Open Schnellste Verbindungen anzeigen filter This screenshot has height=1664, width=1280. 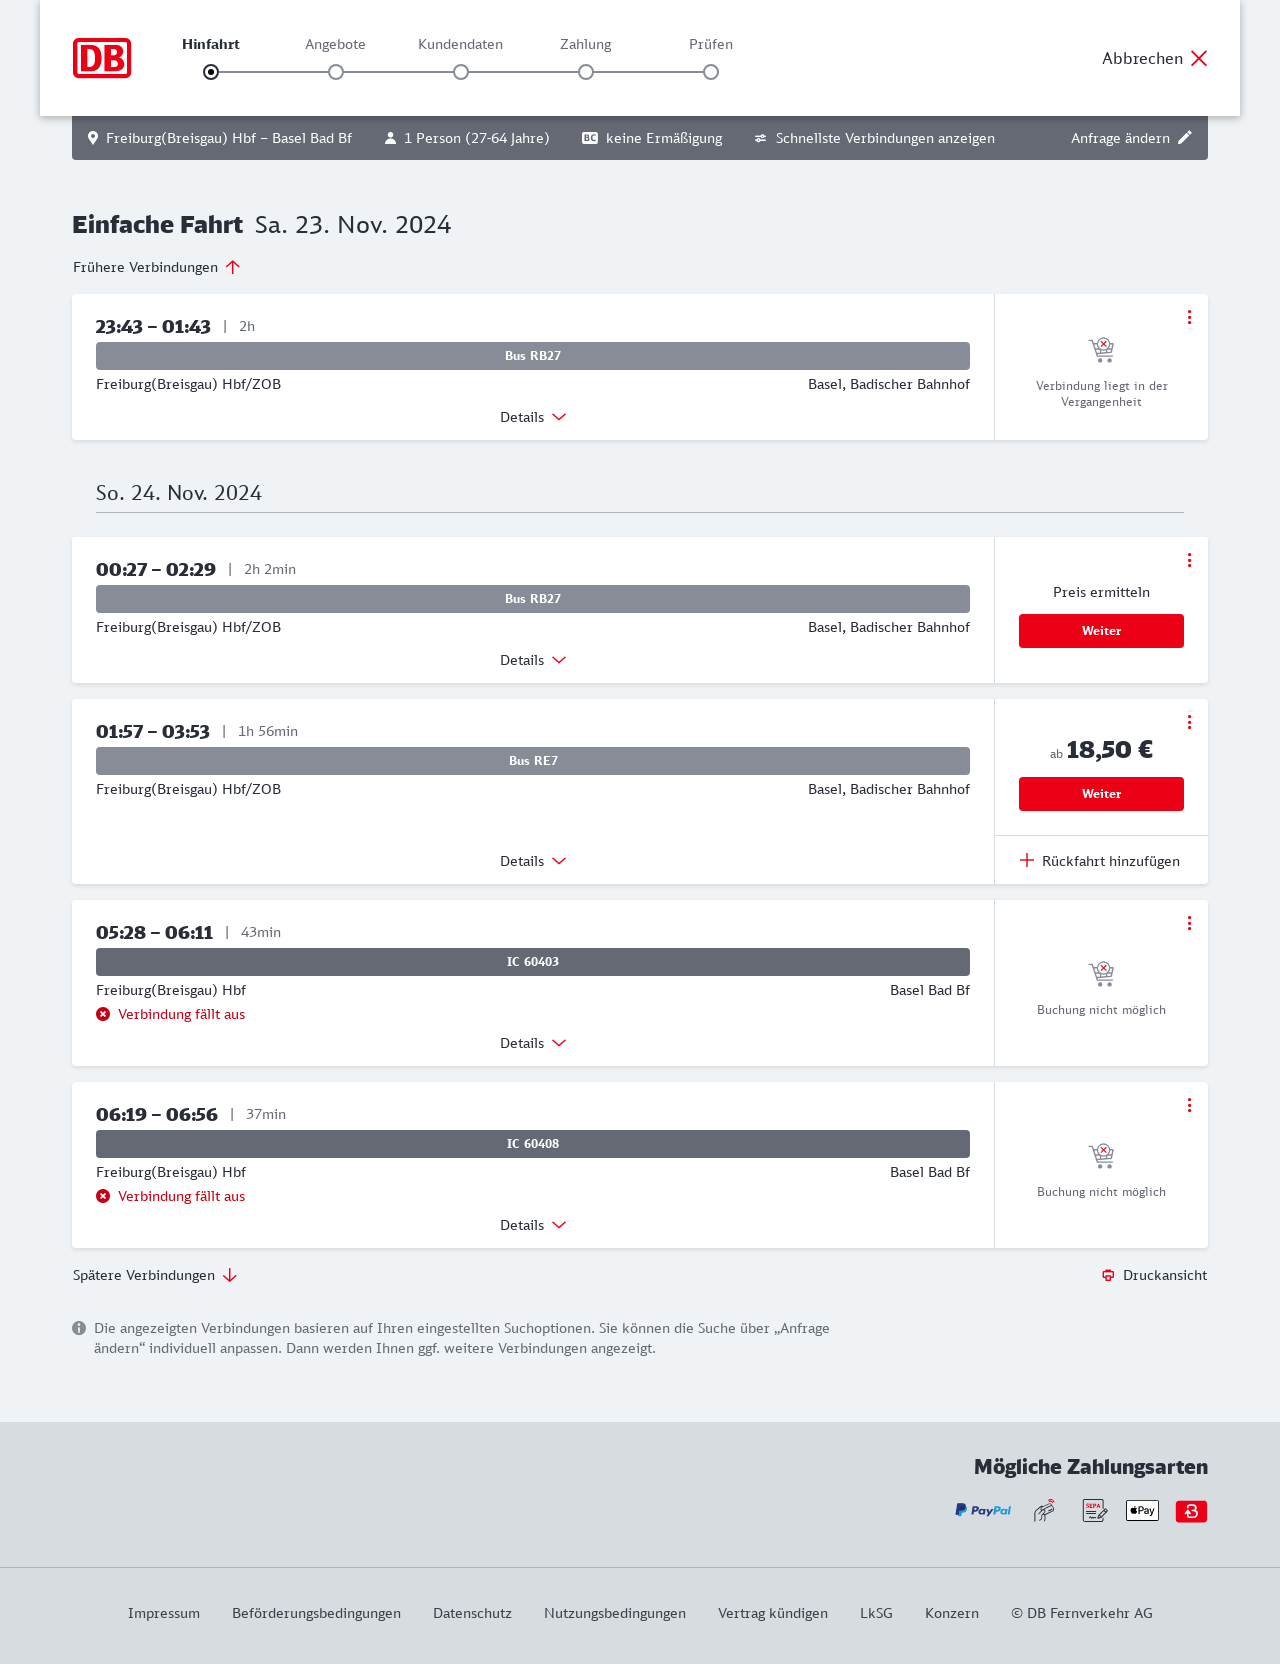[x=875, y=138]
